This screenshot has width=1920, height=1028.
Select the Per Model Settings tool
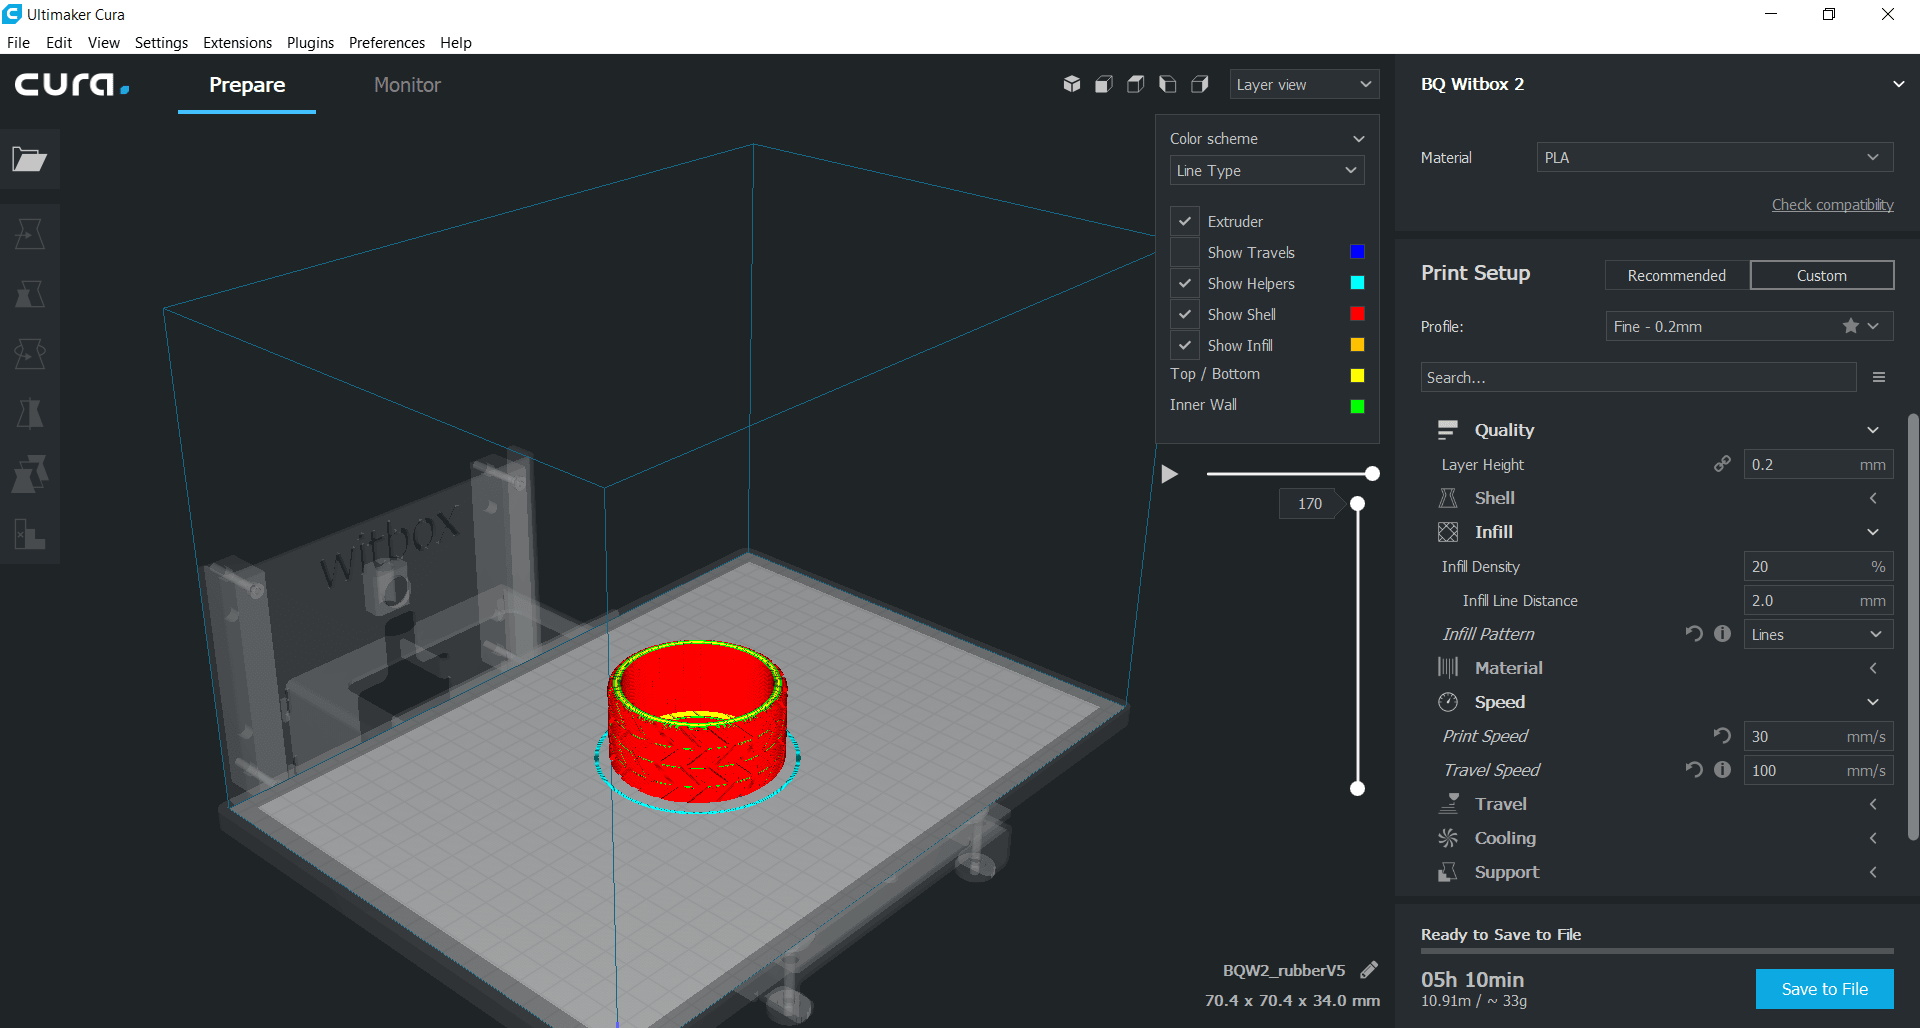click(x=30, y=474)
